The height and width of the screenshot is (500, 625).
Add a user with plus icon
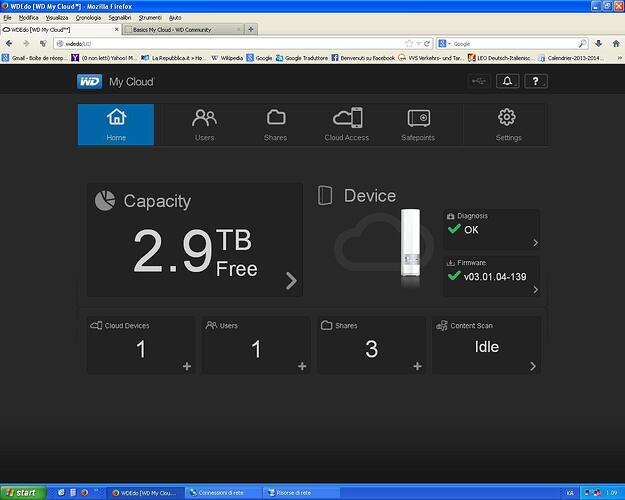pyautogui.click(x=302, y=366)
